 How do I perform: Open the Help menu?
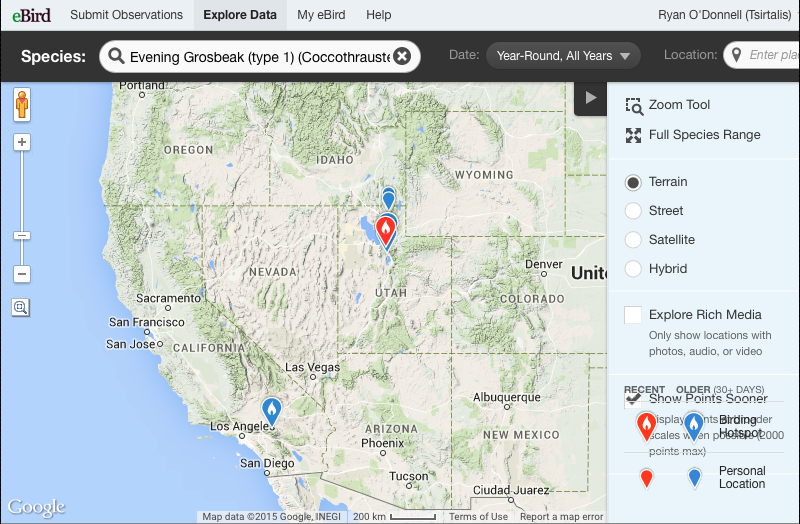pos(379,15)
